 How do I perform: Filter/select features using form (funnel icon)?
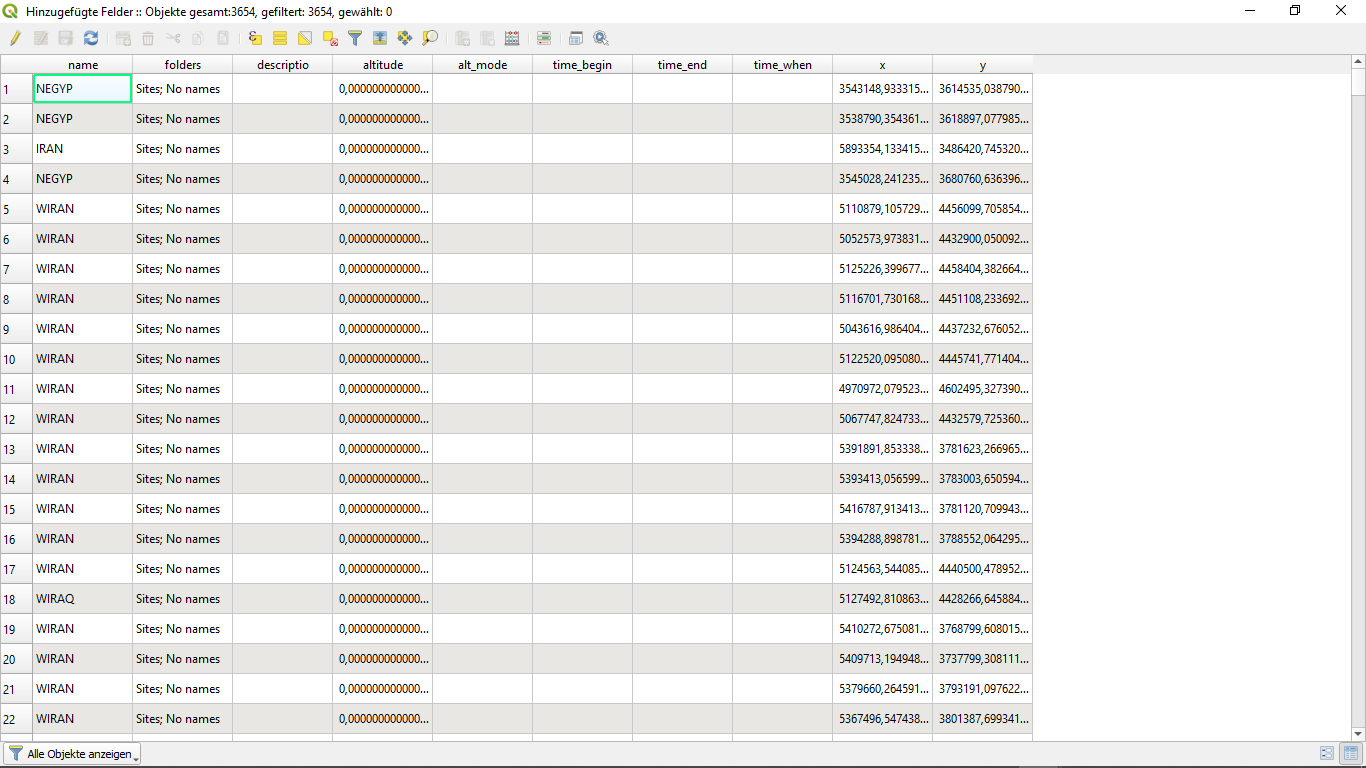[355, 38]
